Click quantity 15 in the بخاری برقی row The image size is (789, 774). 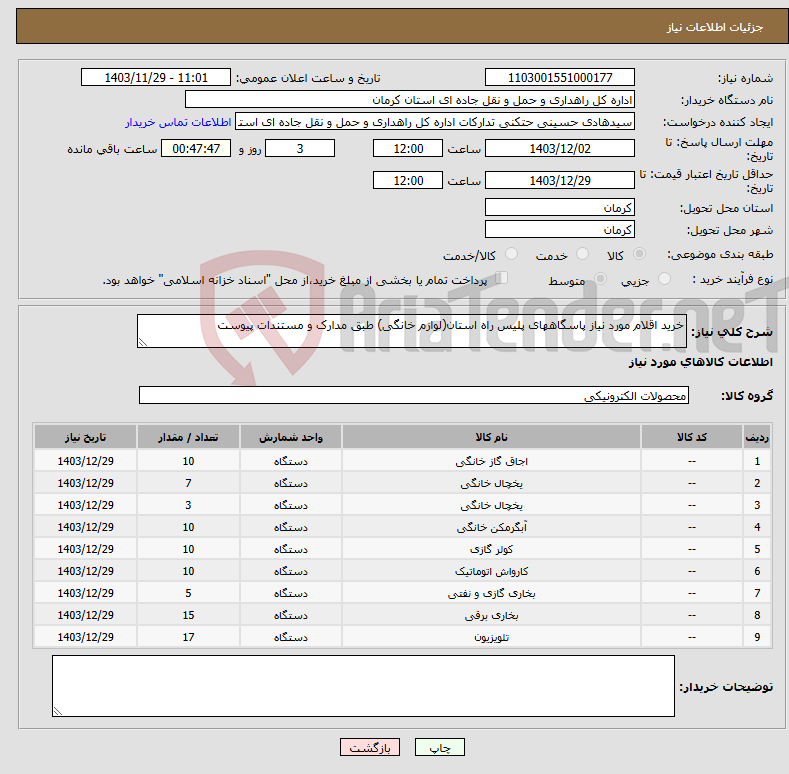coord(188,615)
